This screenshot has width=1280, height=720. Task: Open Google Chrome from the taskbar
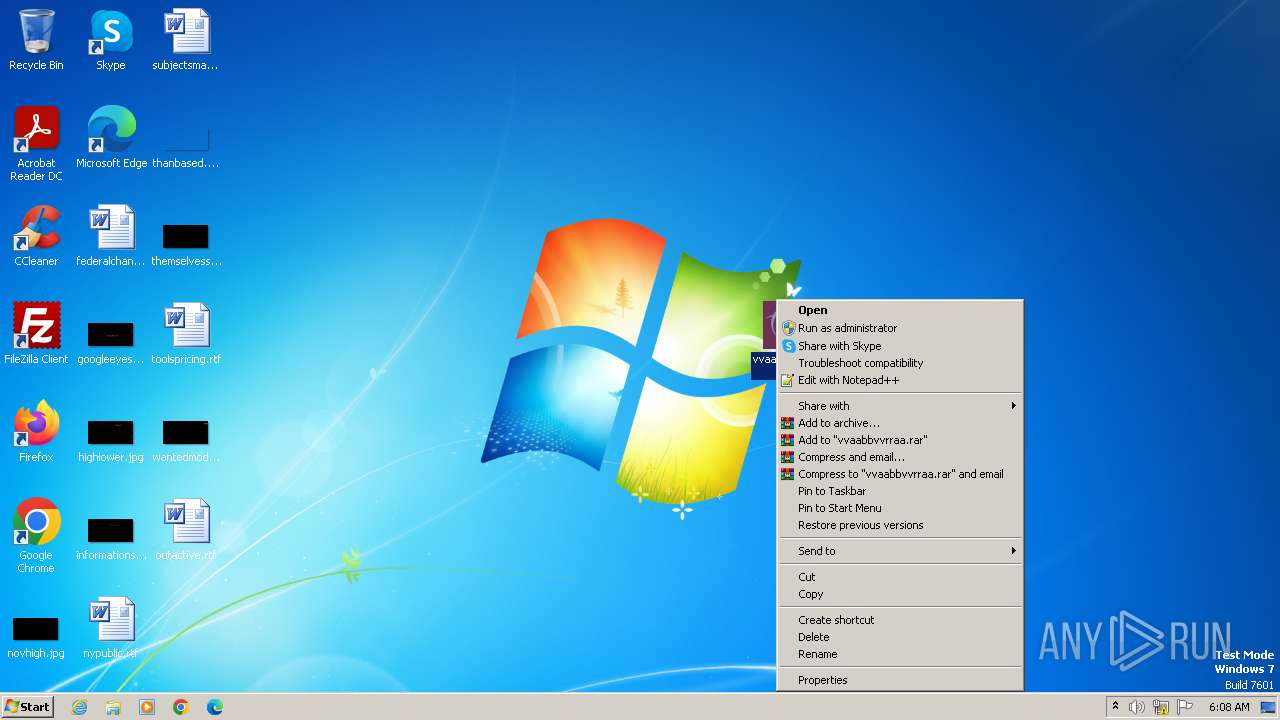click(181, 707)
